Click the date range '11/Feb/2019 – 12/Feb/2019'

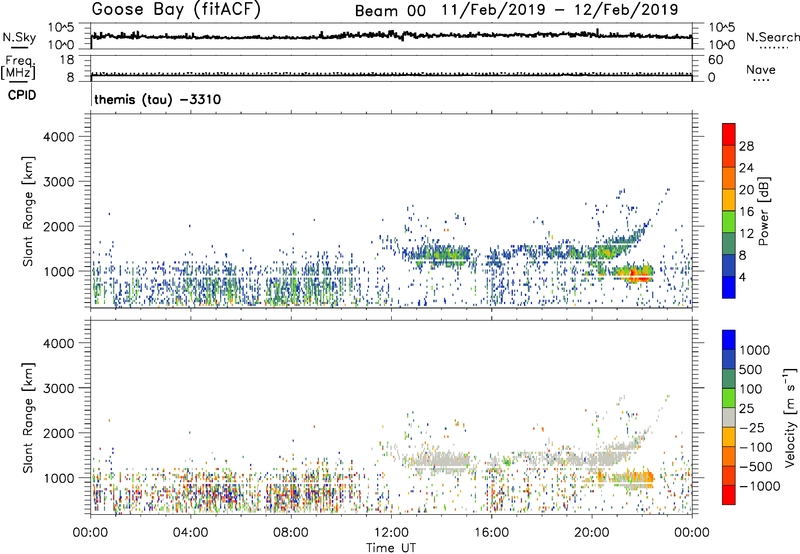tap(561, 10)
